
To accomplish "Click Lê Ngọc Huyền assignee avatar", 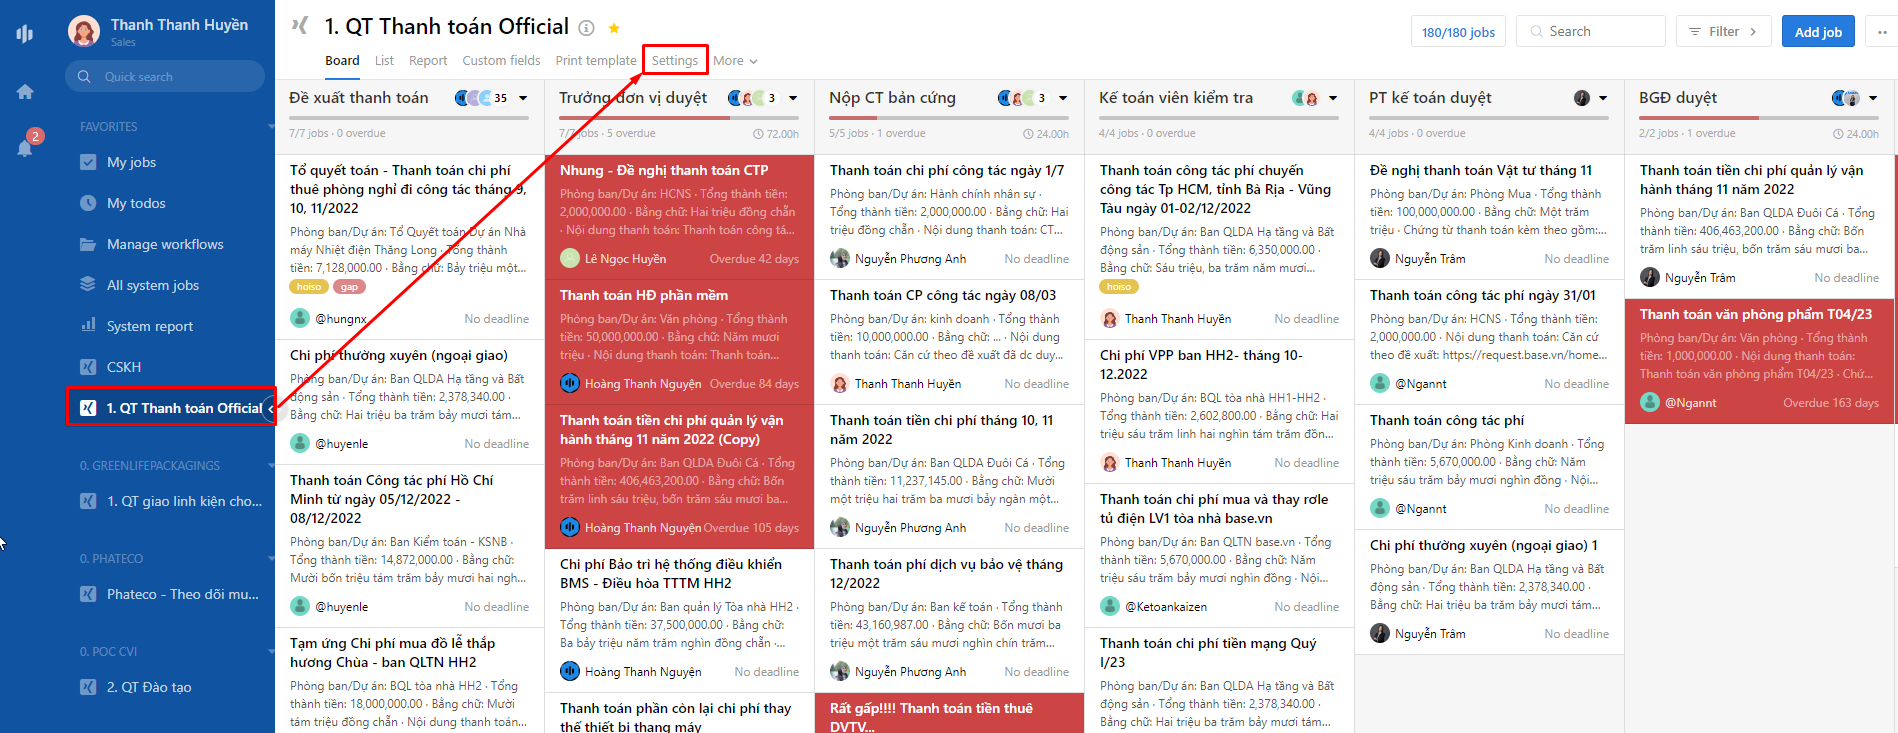I will (570, 258).
